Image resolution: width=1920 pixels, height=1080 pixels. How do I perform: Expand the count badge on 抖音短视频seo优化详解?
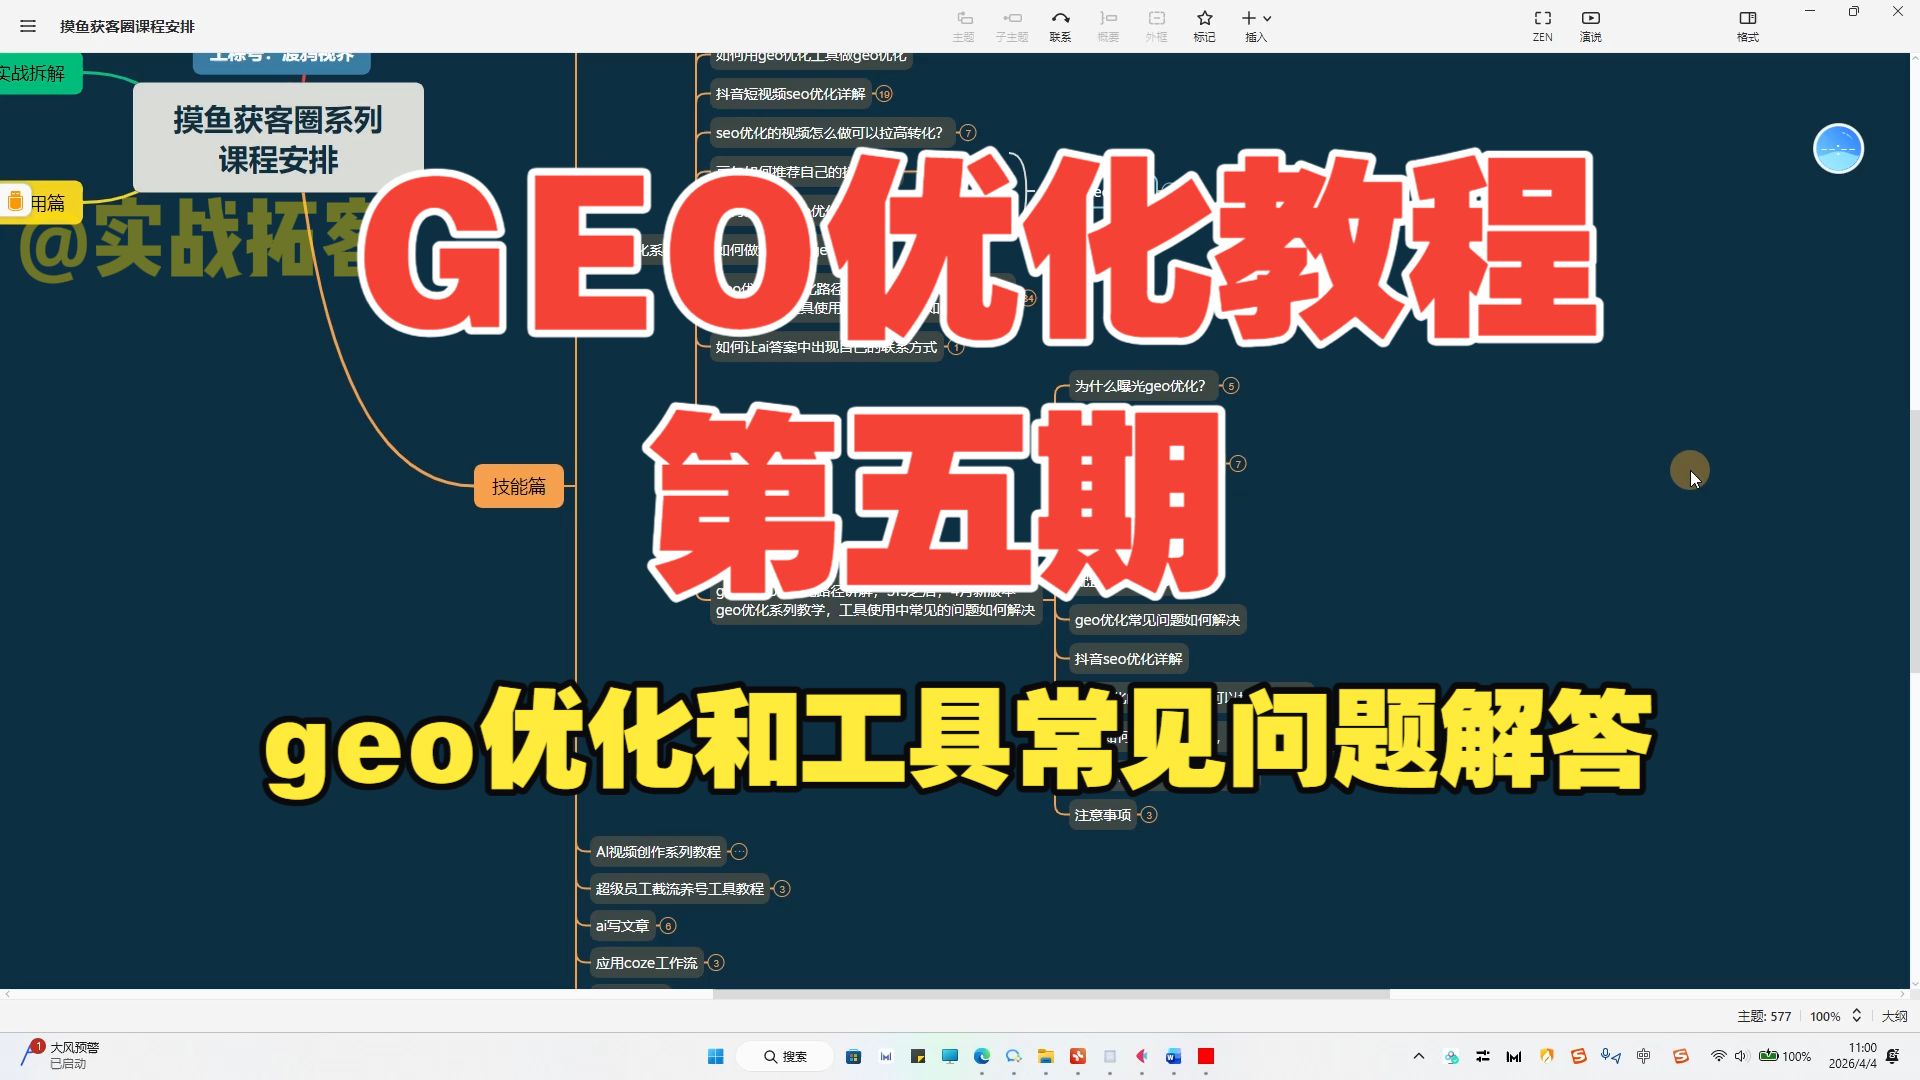click(884, 94)
